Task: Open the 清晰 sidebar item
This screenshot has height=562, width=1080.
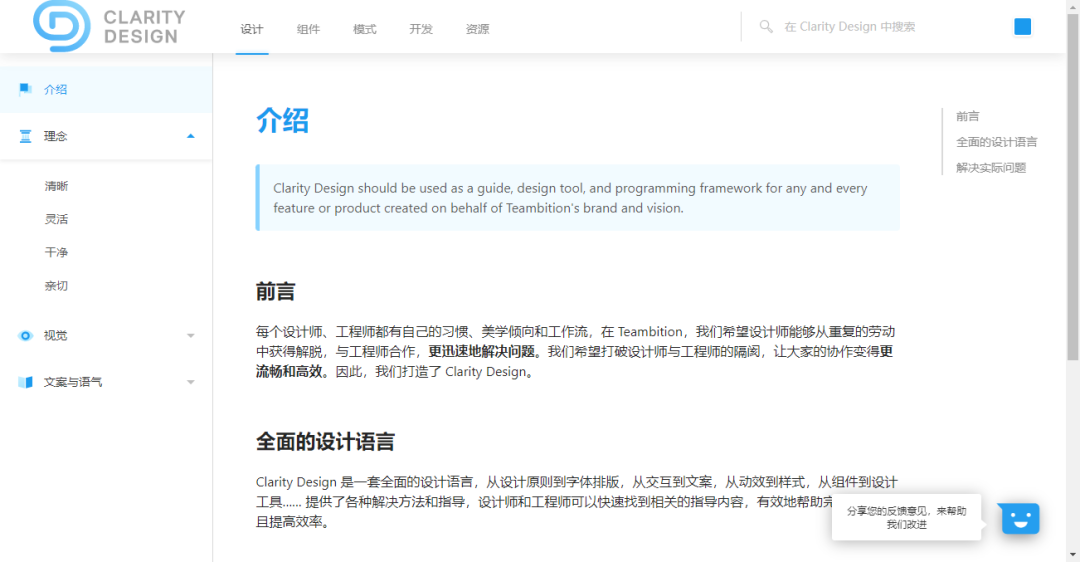Action: click(x=56, y=186)
